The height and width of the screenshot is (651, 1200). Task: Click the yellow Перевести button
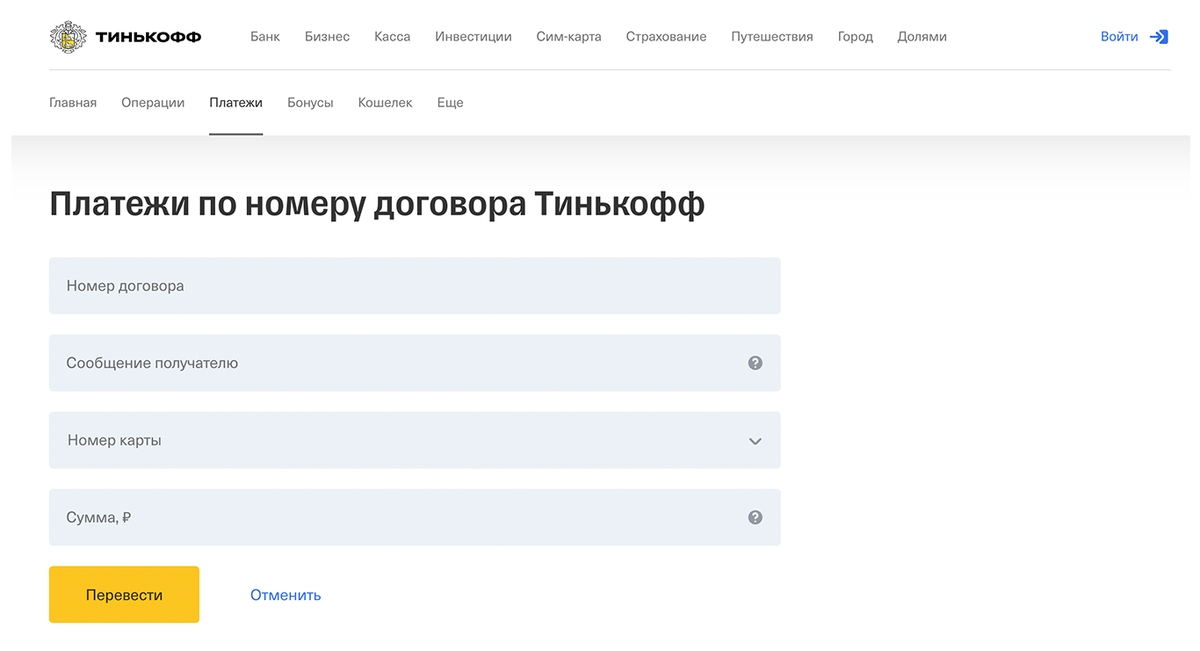click(124, 594)
